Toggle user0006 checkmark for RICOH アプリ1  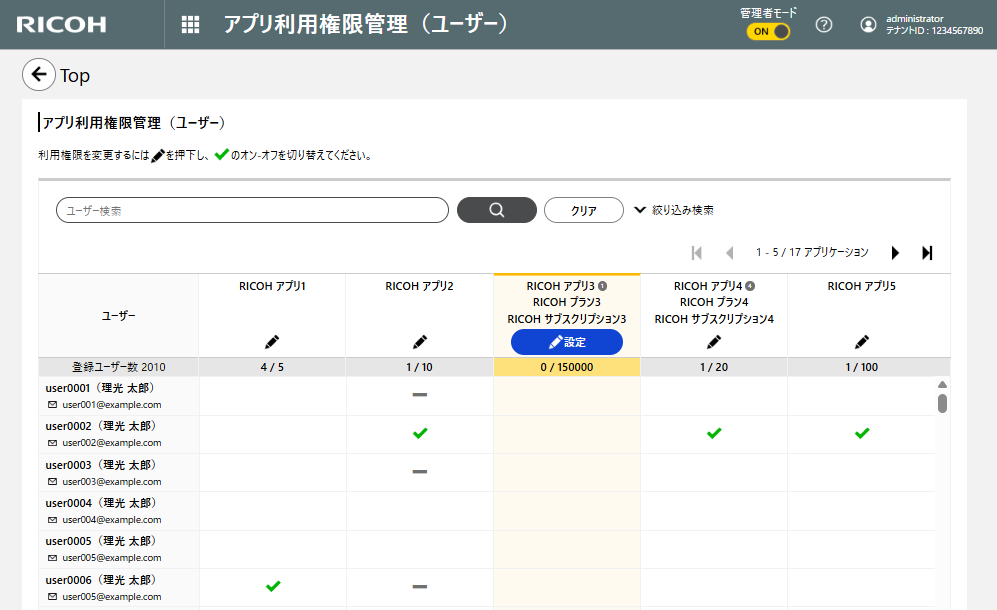pos(272,586)
